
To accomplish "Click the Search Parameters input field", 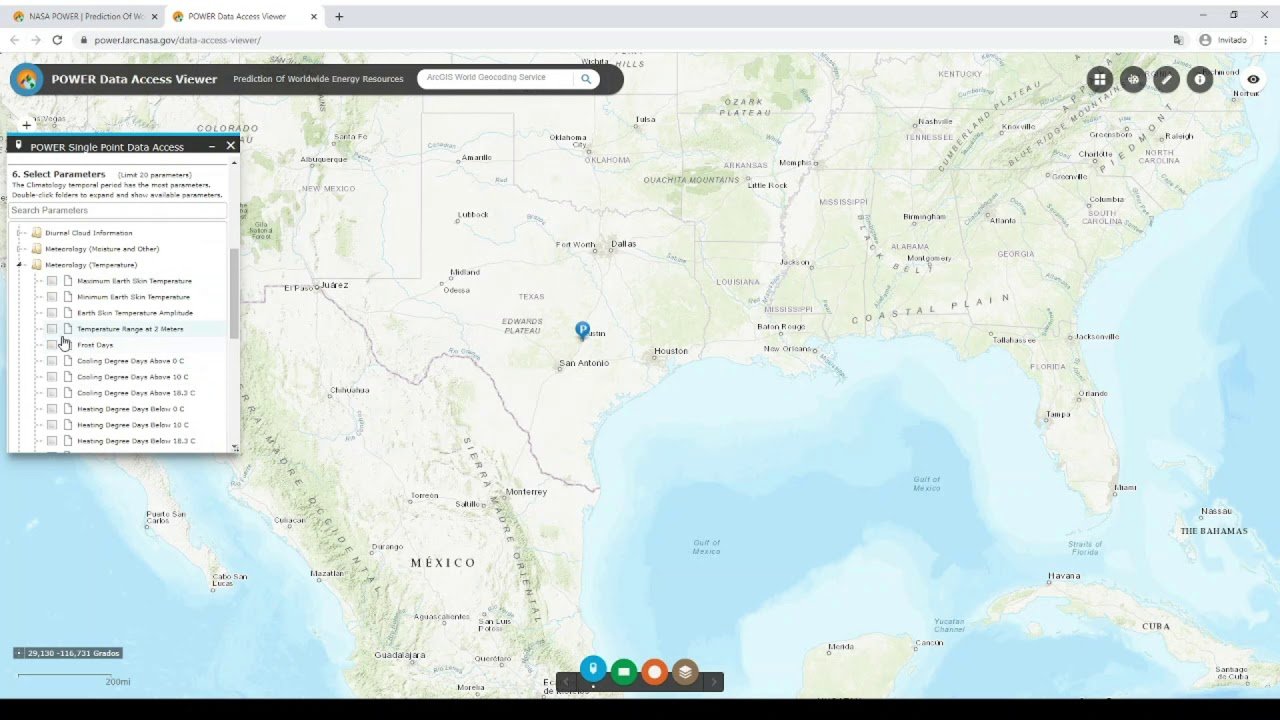I will pos(118,210).
